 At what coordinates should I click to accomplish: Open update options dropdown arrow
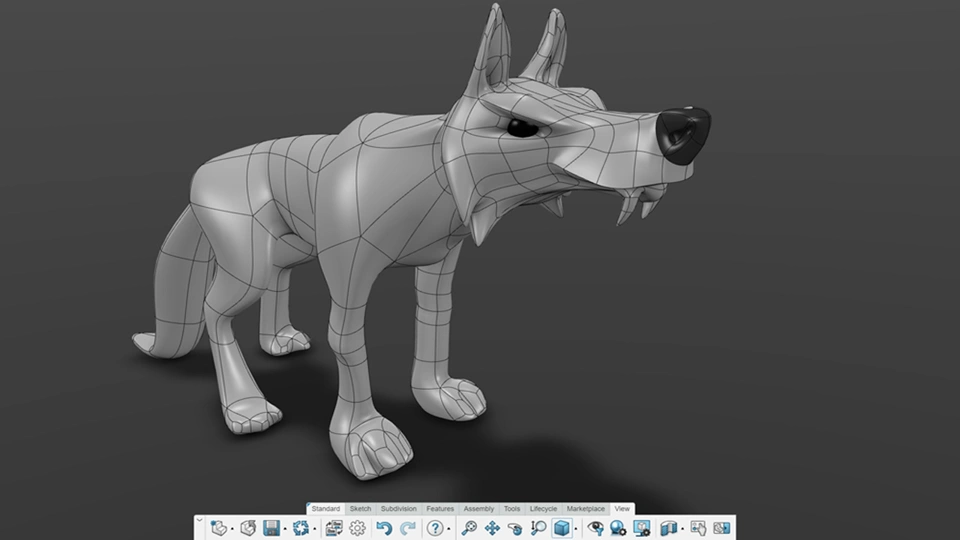(x=315, y=529)
